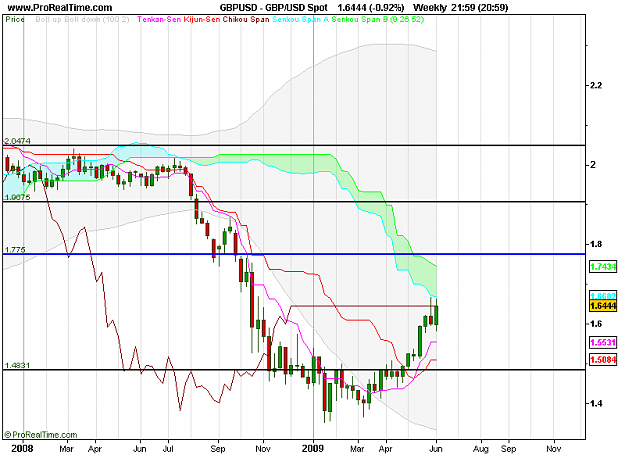
Task: Click the Aug label on time axis
Action: pos(481,449)
